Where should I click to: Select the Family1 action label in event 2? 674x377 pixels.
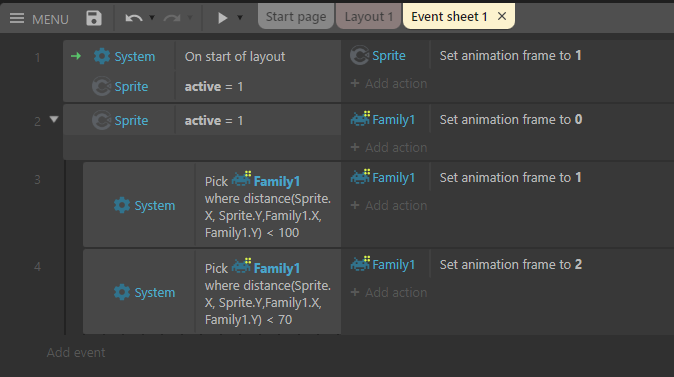point(393,120)
